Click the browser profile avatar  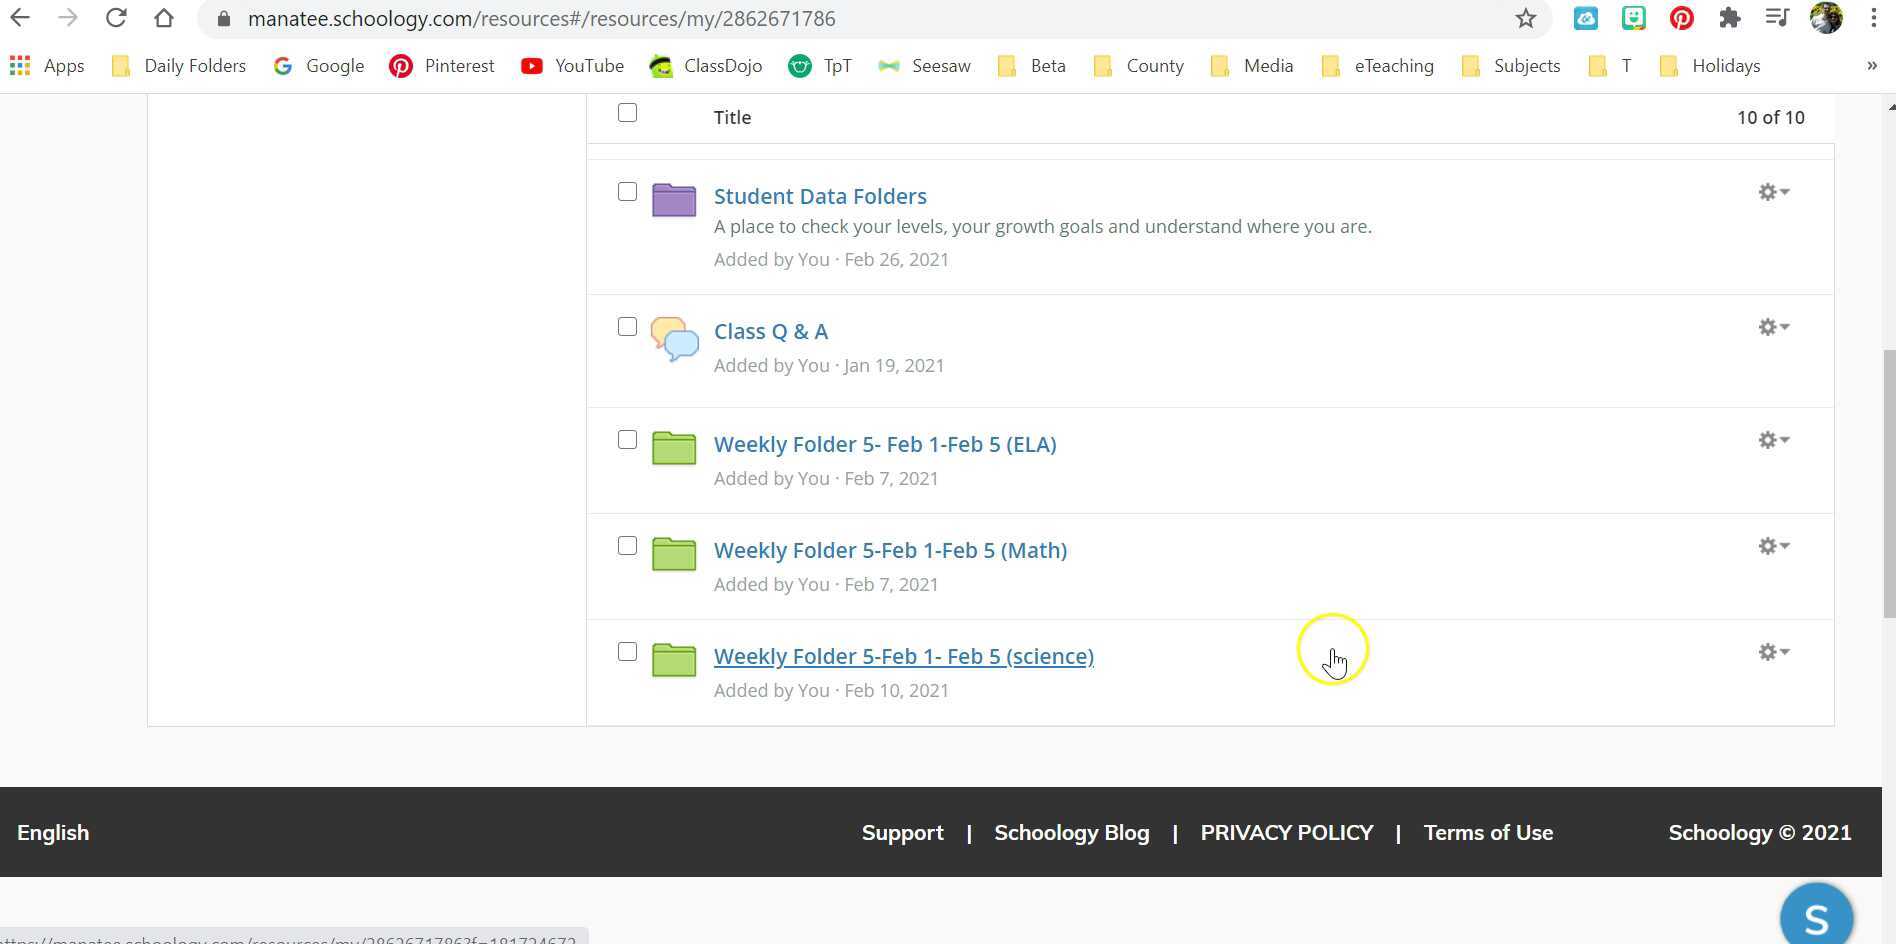coord(1826,18)
